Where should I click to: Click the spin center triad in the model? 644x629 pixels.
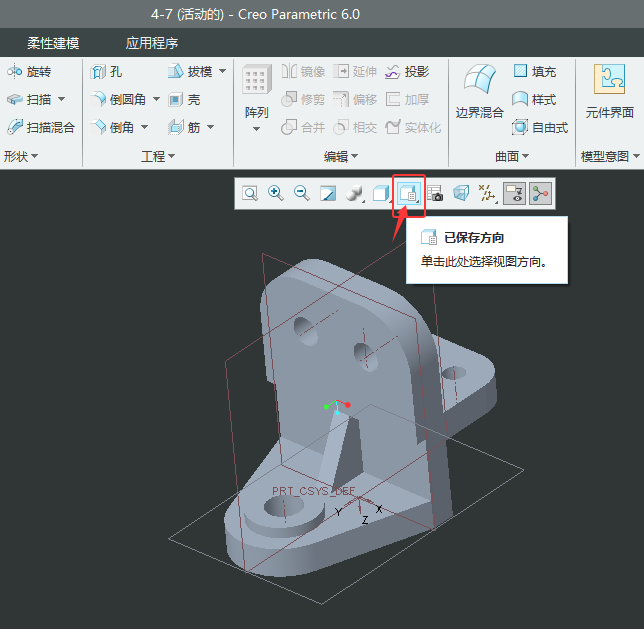[x=337, y=406]
